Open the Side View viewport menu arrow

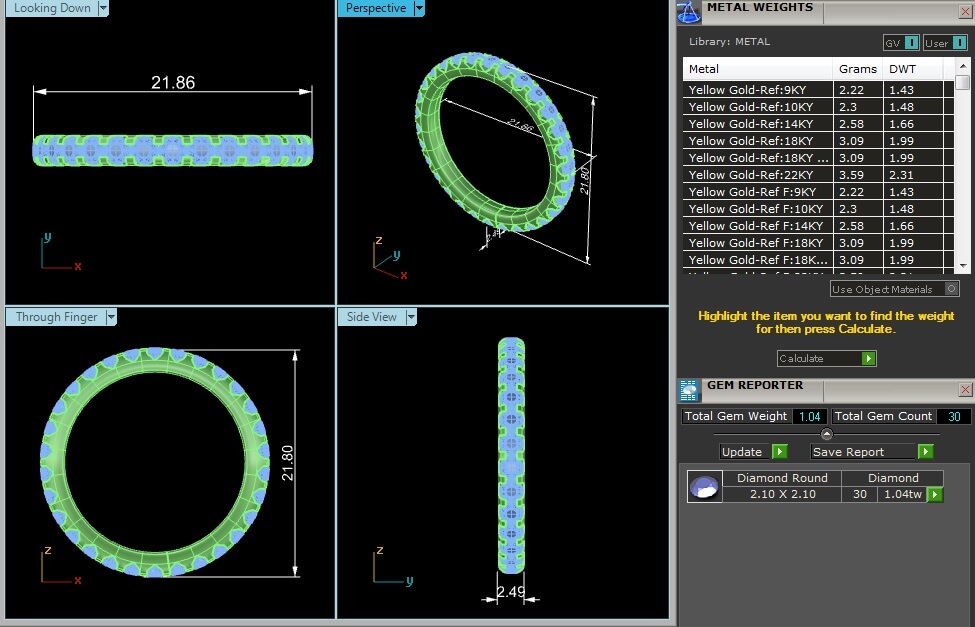coord(410,317)
